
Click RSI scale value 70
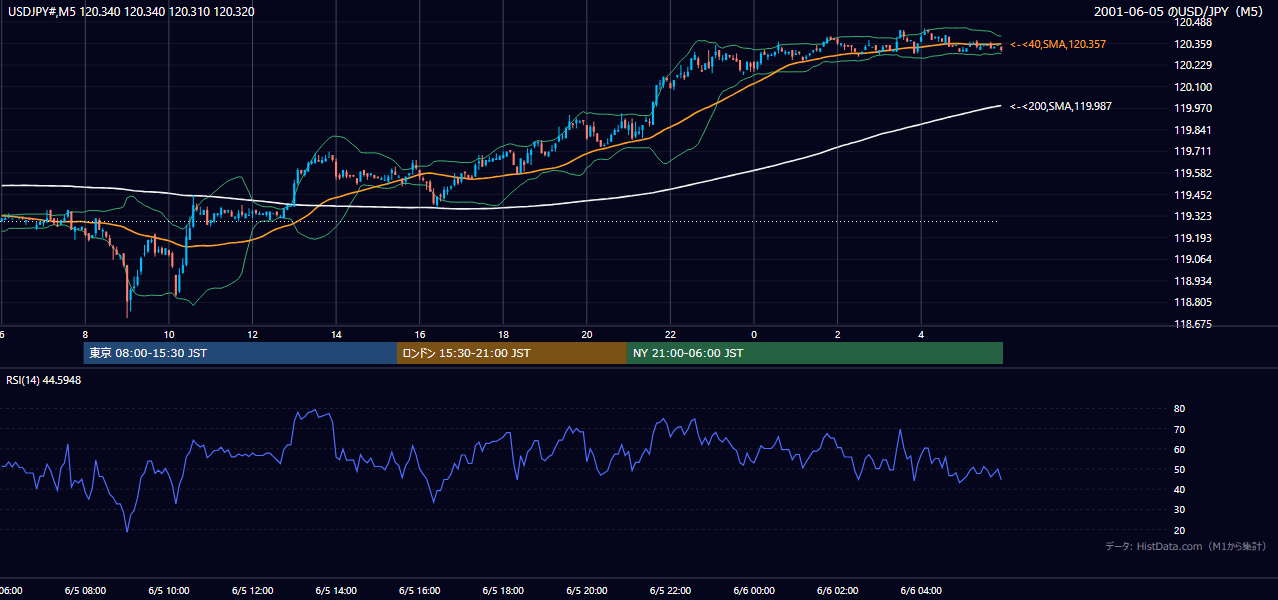click(1179, 429)
